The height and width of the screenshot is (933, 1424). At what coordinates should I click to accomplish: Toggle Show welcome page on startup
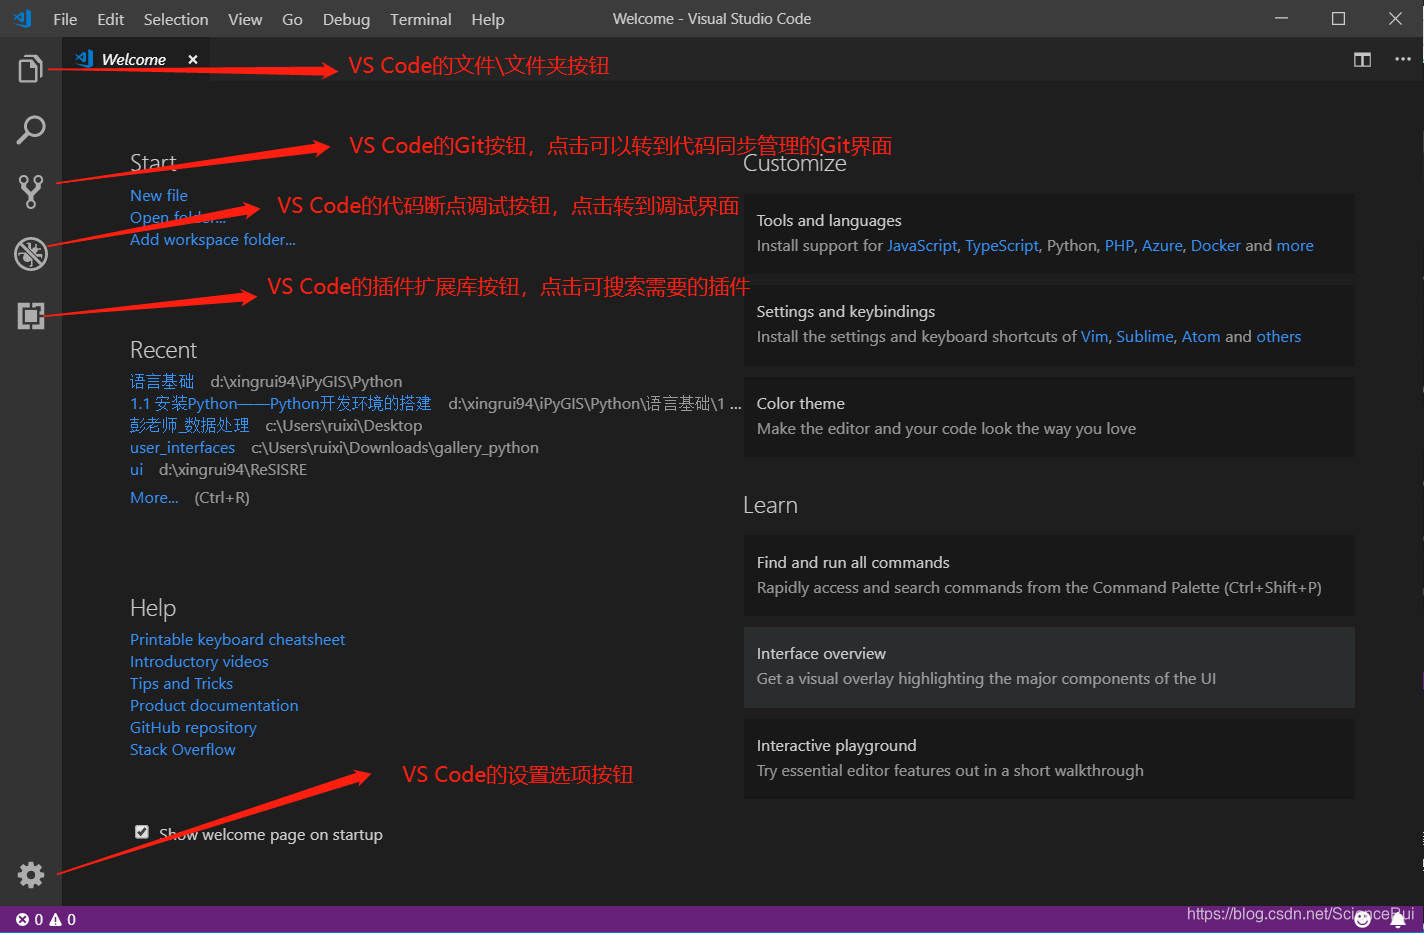[142, 832]
